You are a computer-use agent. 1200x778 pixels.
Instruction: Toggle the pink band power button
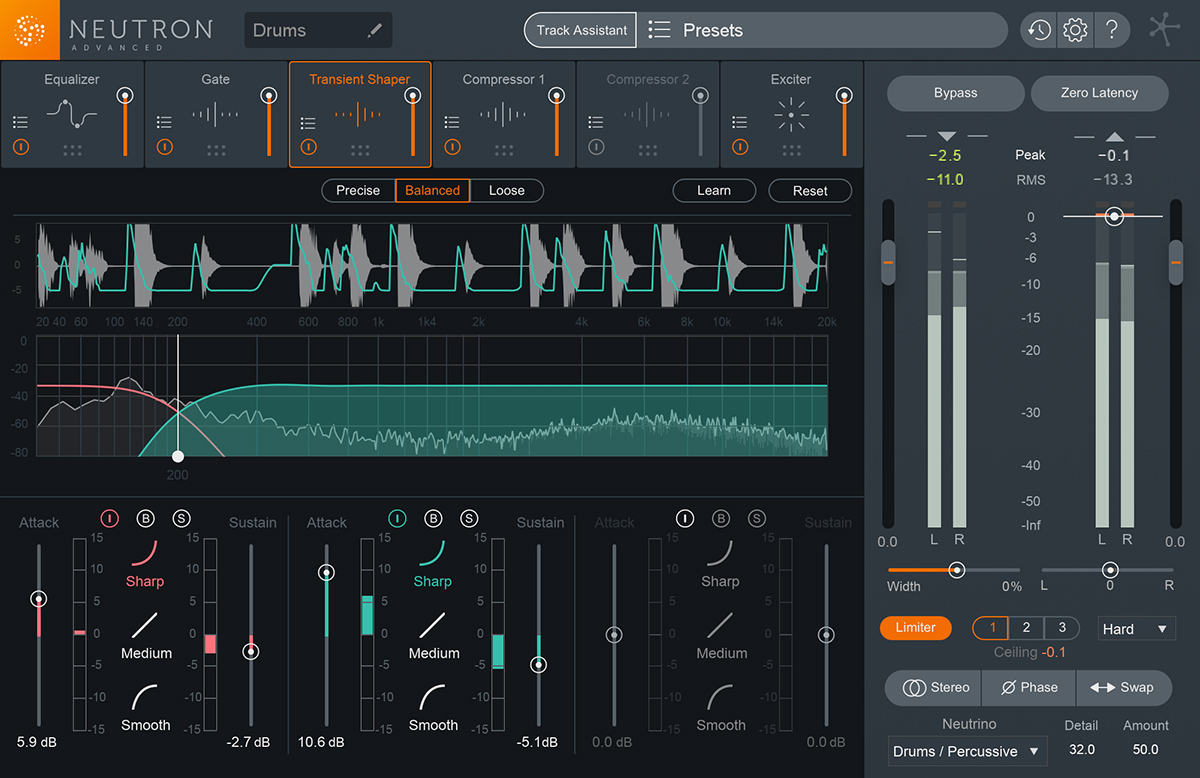click(110, 518)
